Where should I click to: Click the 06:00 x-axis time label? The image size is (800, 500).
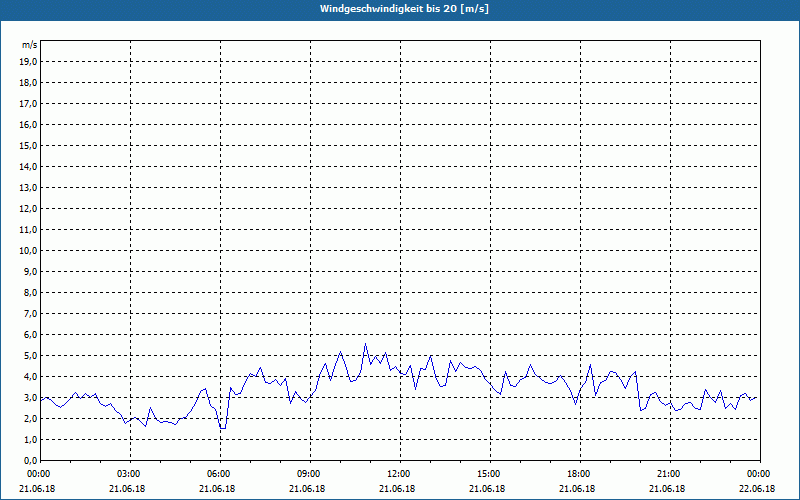[x=217, y=474]
